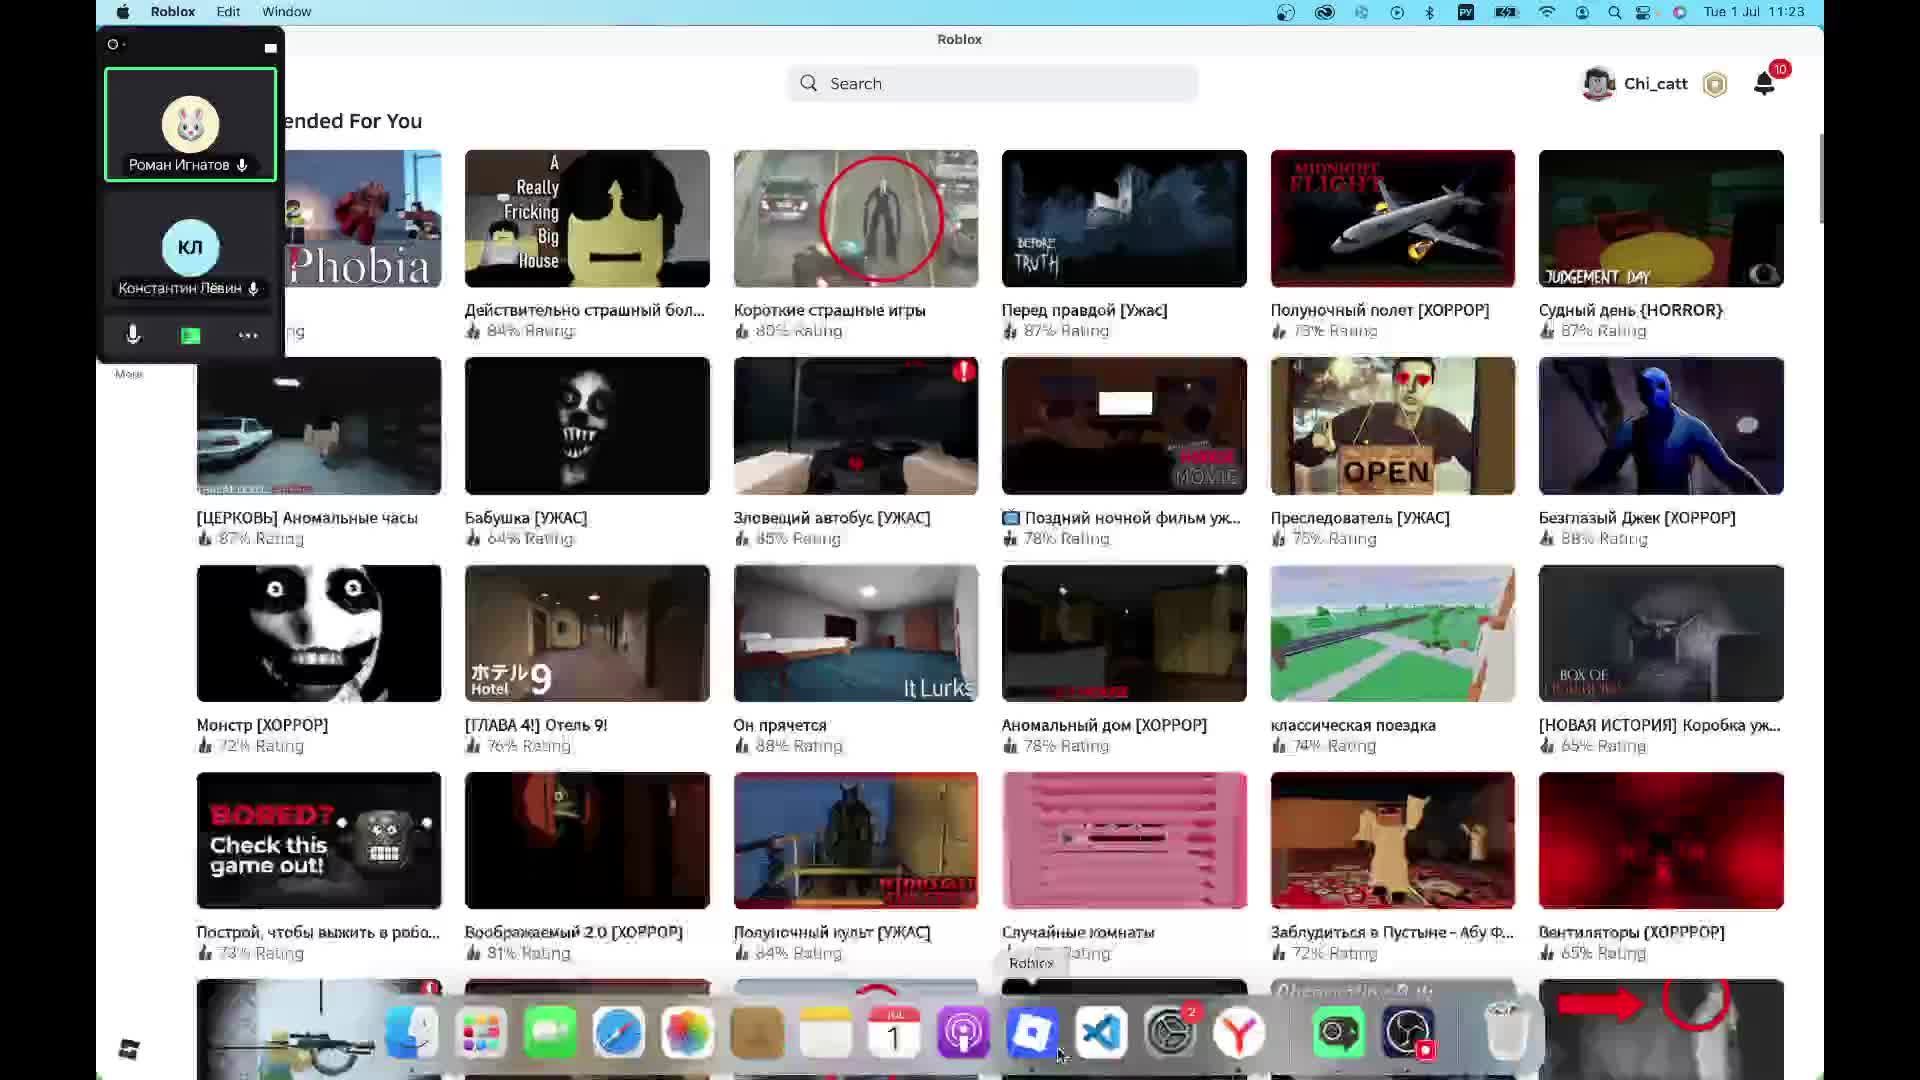Open game Короткие страшные игры

coord(856,219)
